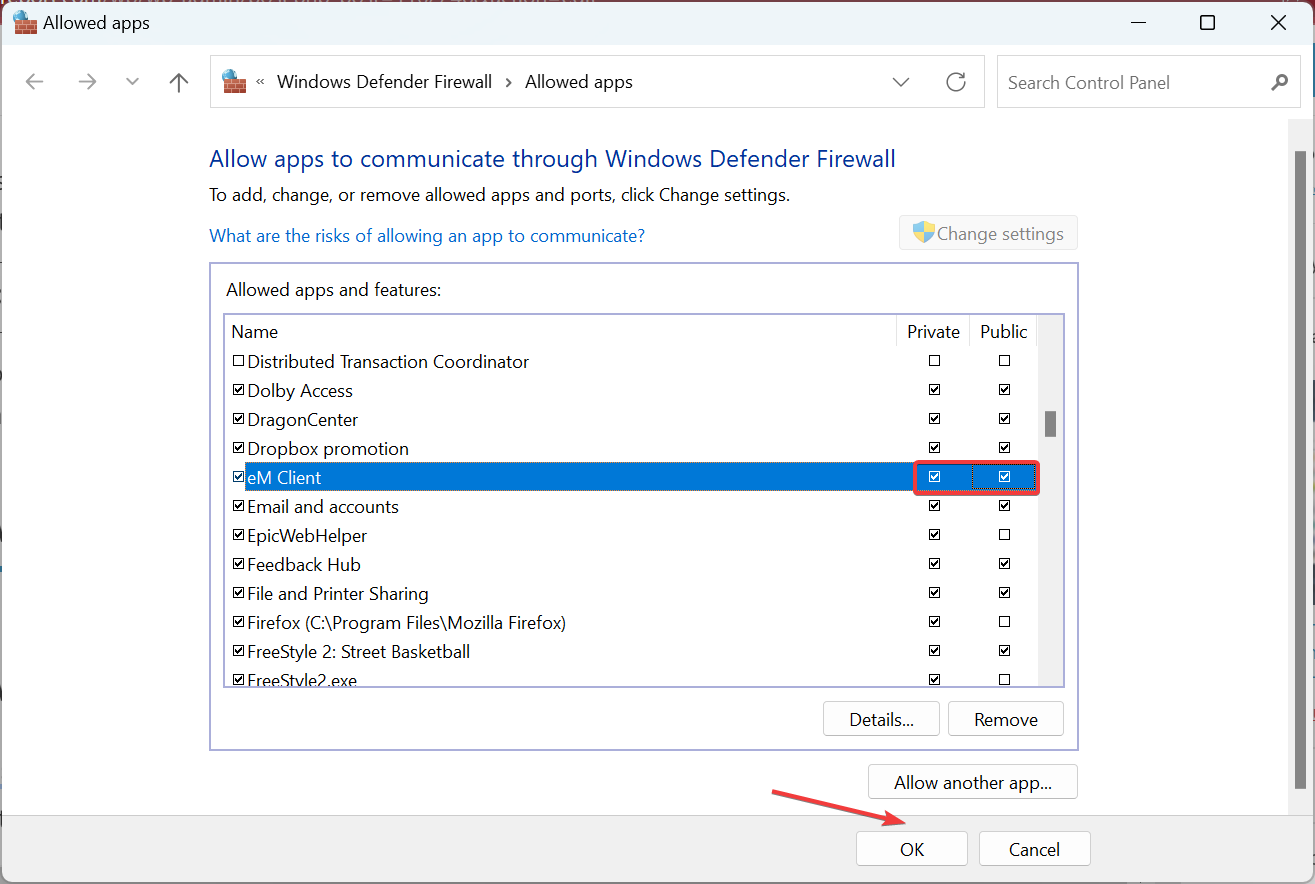Enable EpicWebHelper Public checkbox
This screenshot has height=884, width=1315.
(1004, 535)
